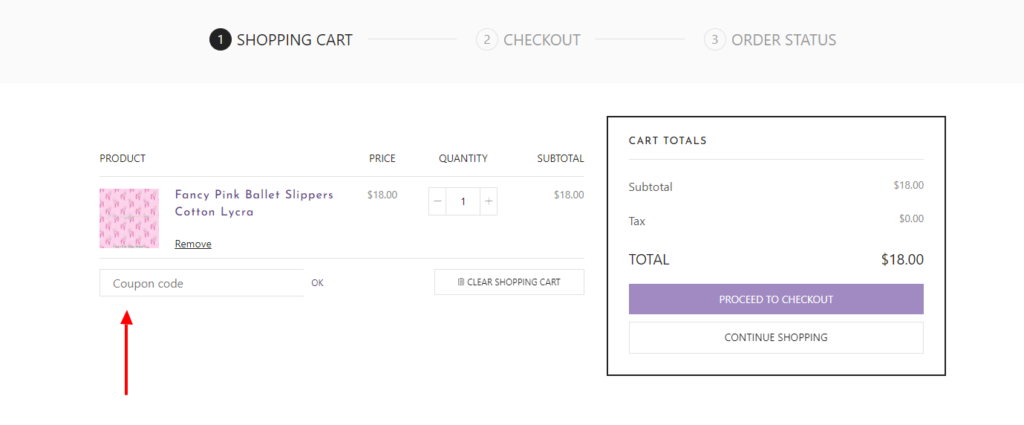The height and width of the screenshot is (425, 1024).
Task: Open the pink ballet slippers product thumbnail
Action: pos(129,218)
